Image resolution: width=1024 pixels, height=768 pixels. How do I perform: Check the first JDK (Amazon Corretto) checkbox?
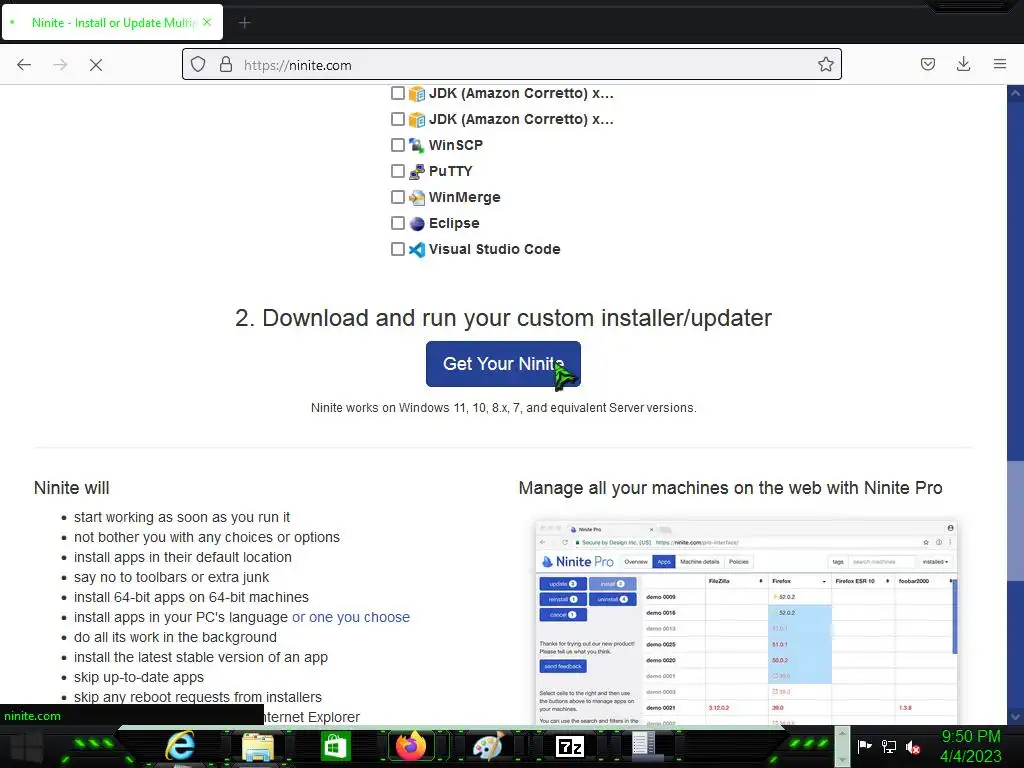(x=398, y=93)
